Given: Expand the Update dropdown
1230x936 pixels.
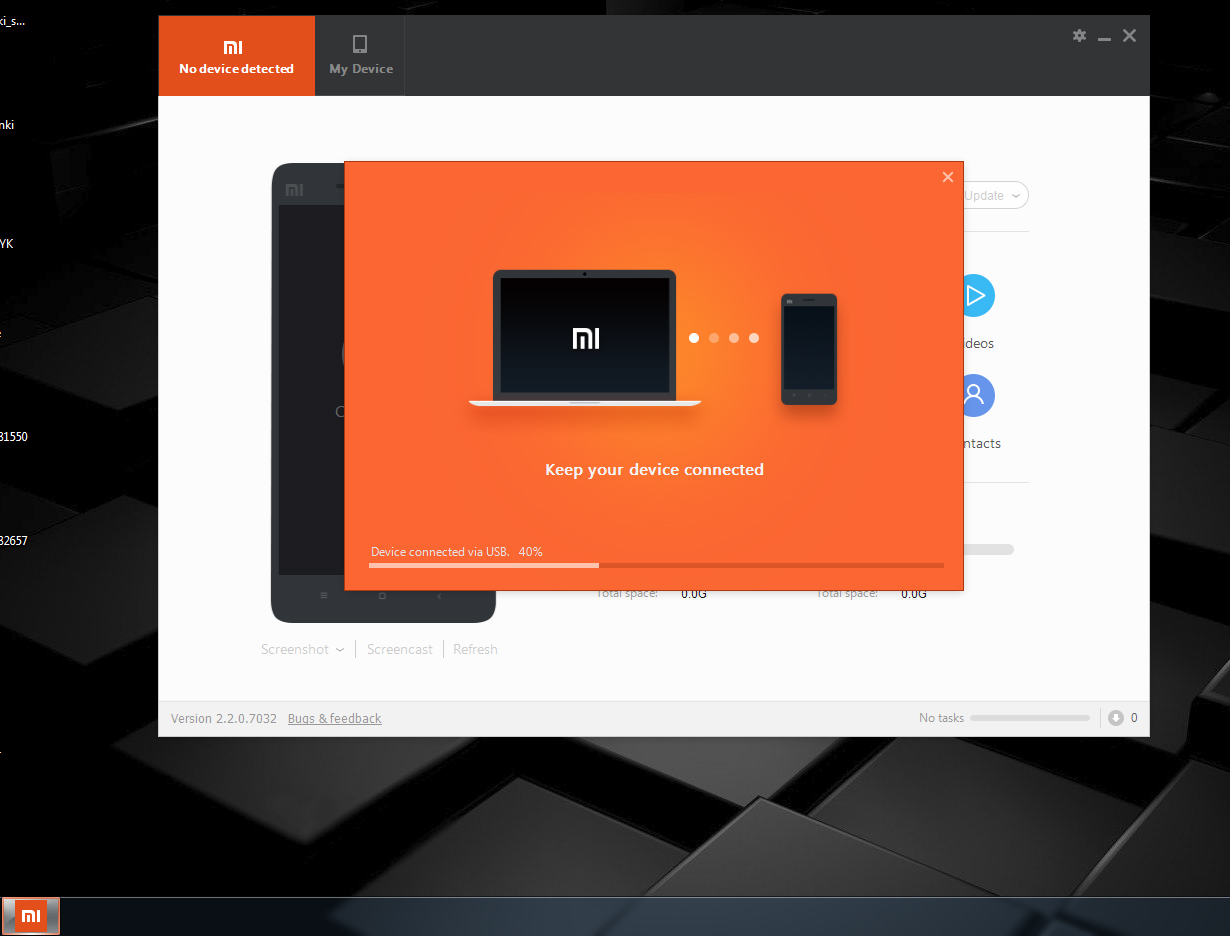Looking at the screenshot, I should [x=994, y=196].
